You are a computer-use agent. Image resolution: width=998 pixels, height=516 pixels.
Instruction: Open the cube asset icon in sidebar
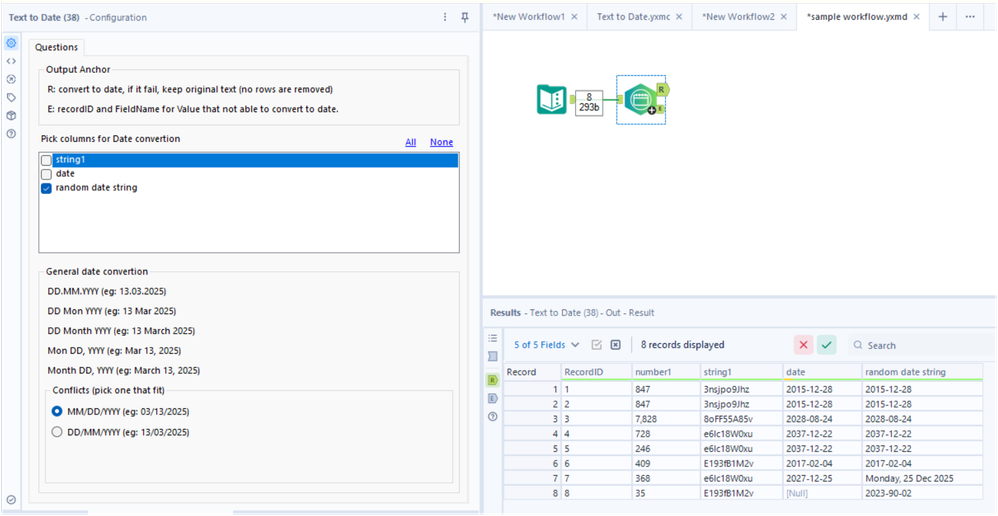(x=11, y=116)
